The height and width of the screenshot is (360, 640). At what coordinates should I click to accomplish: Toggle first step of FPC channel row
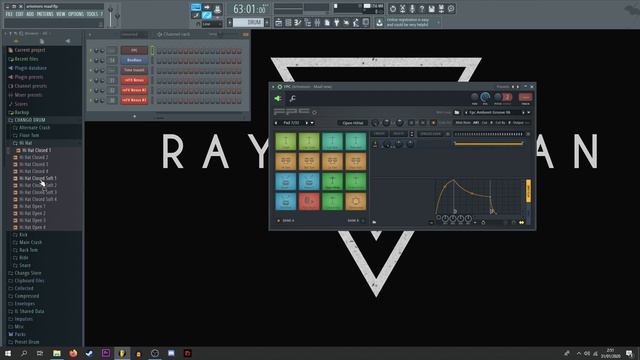[x=159, y=51]
